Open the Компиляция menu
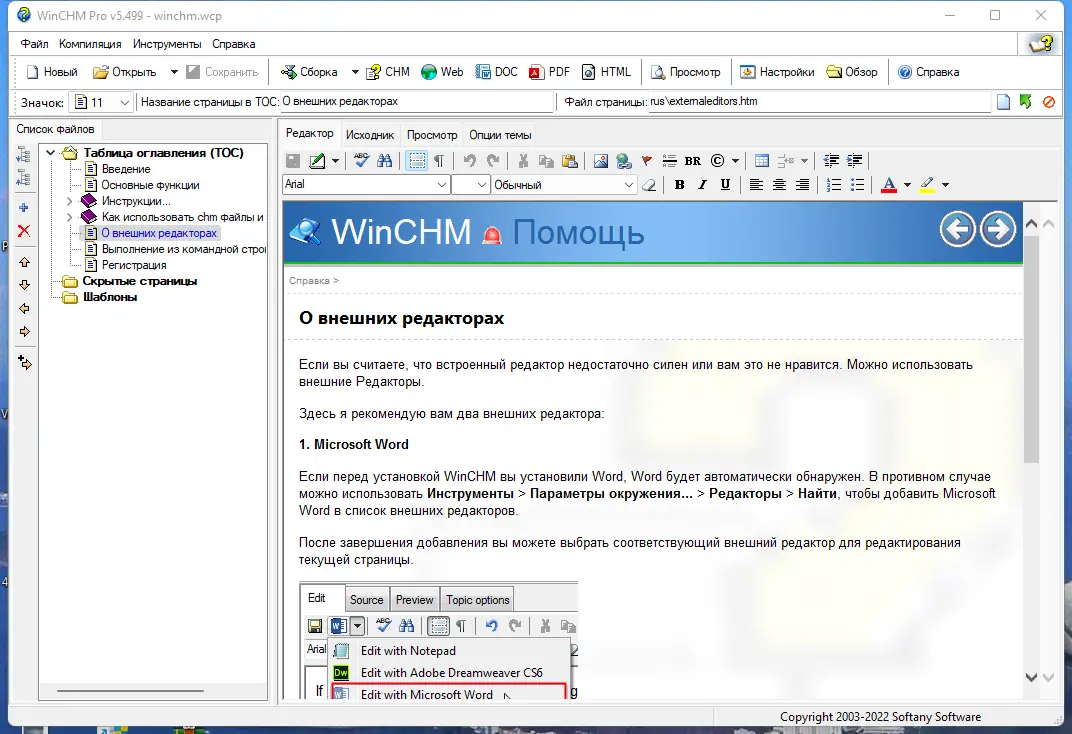 pos(90,44)
